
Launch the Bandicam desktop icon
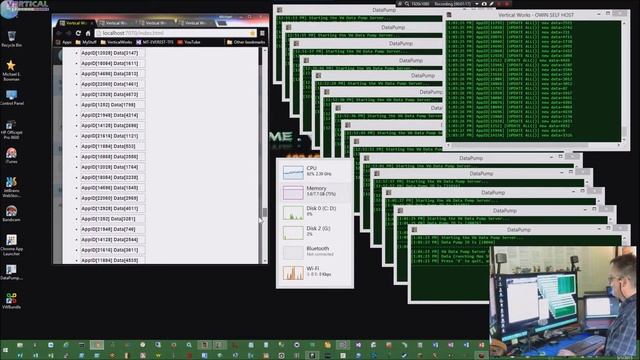[11, 213]
